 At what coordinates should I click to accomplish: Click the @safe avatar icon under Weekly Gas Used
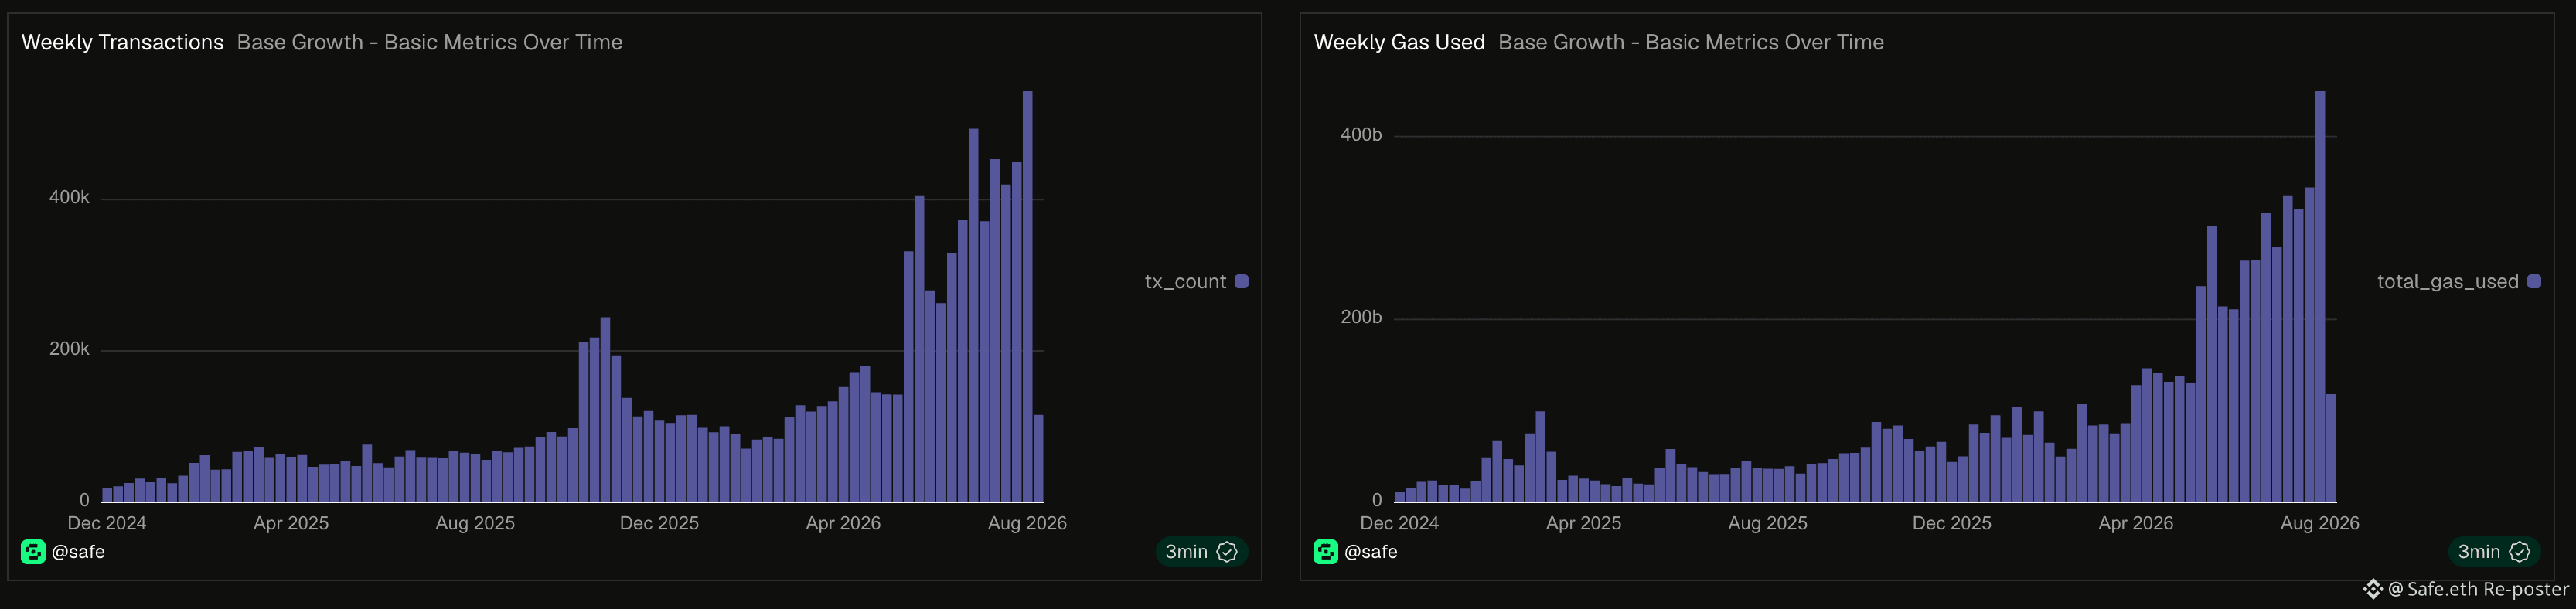[x=1326, y=552]
